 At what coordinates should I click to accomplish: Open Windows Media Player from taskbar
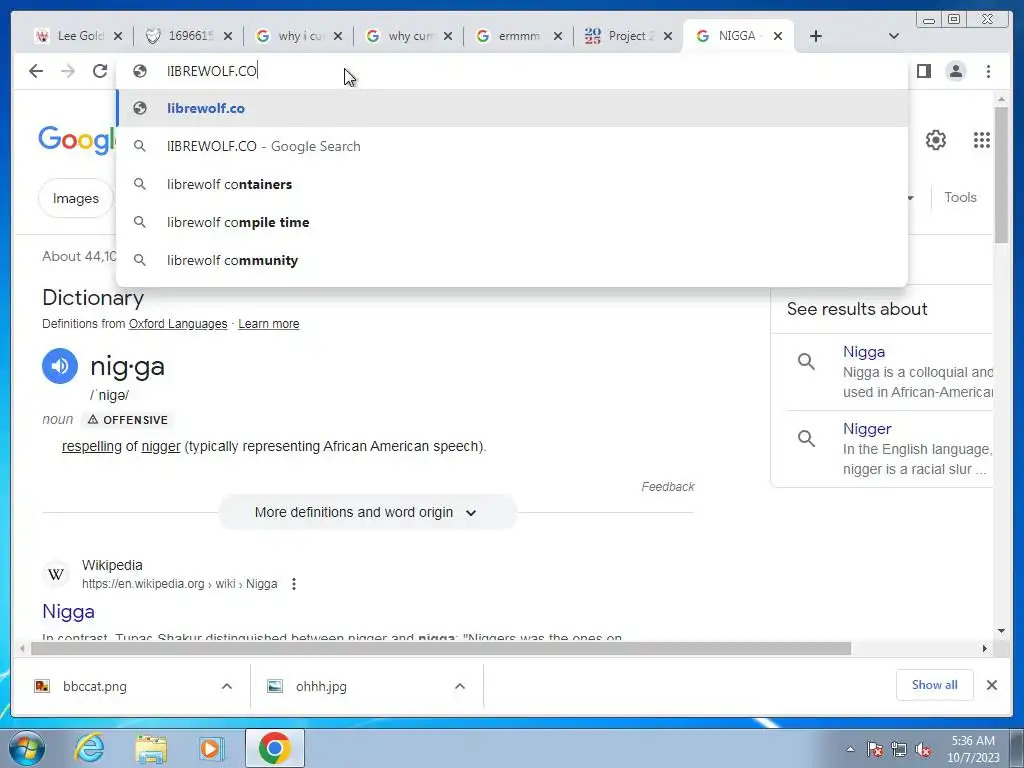pyautogui.click(x=212, y=748)
